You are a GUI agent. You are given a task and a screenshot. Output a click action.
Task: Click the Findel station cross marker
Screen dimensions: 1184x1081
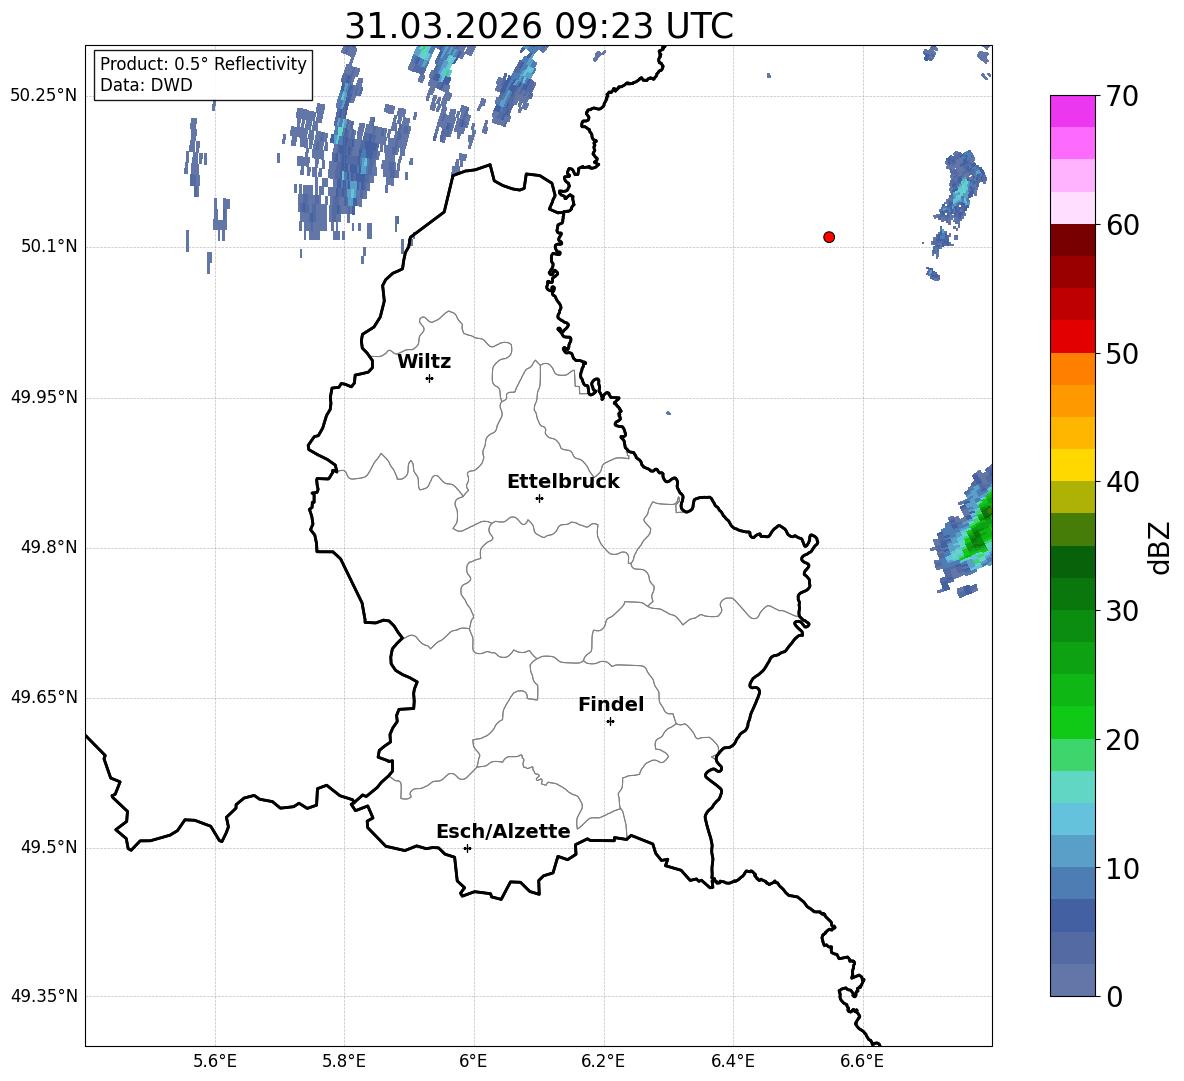pyautogui.click(x=610, y=722)
